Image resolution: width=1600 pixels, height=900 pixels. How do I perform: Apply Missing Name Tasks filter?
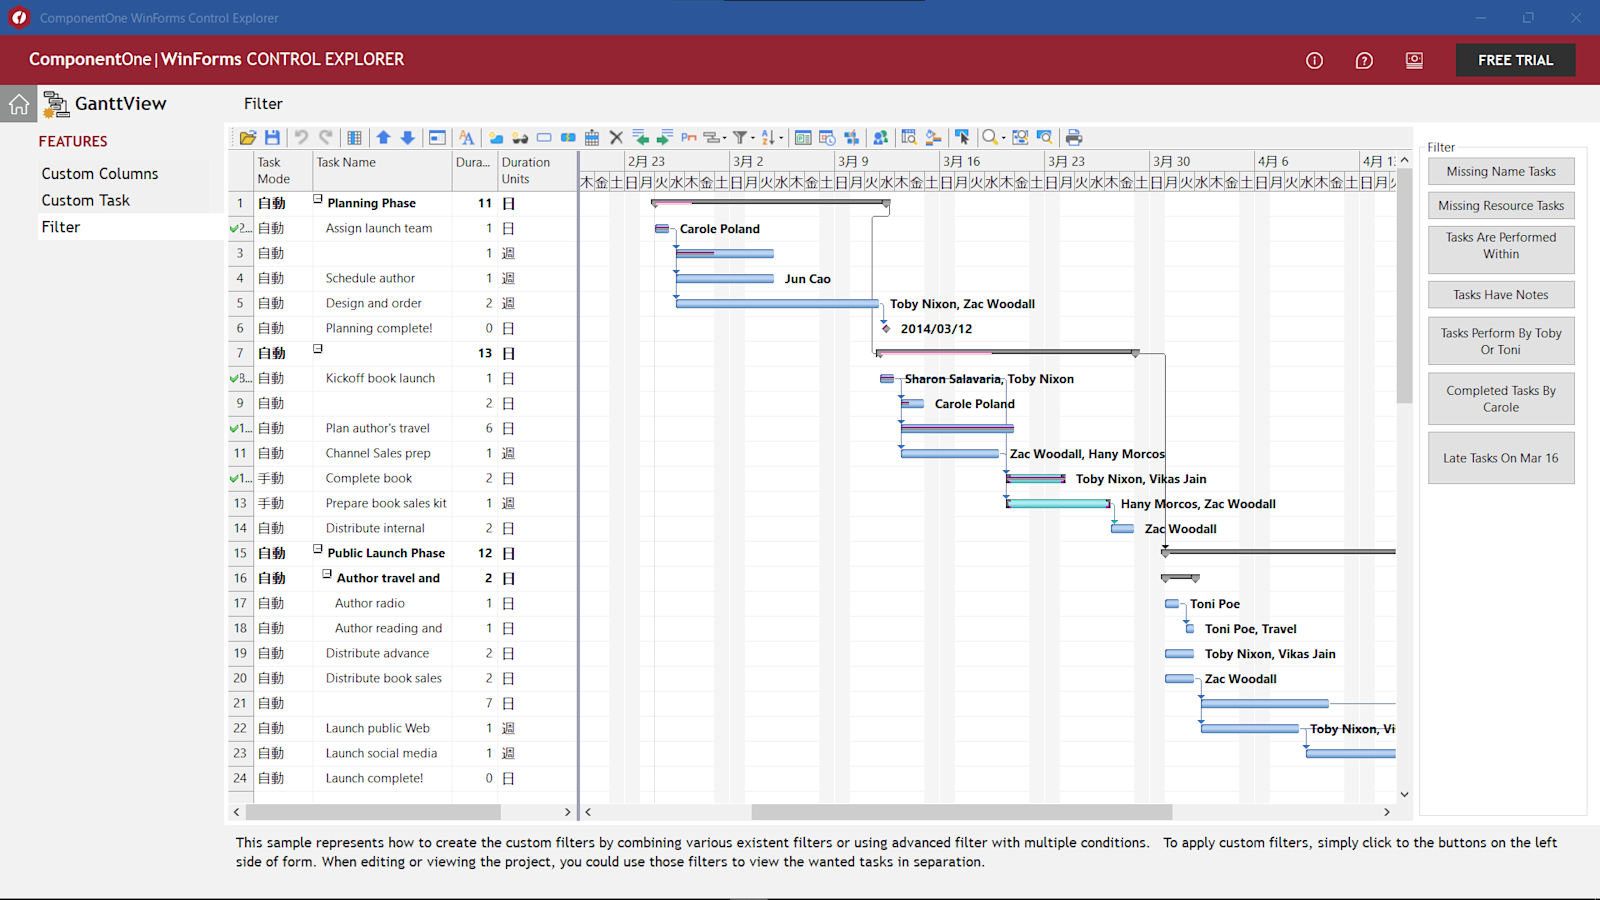[1501, 172]
